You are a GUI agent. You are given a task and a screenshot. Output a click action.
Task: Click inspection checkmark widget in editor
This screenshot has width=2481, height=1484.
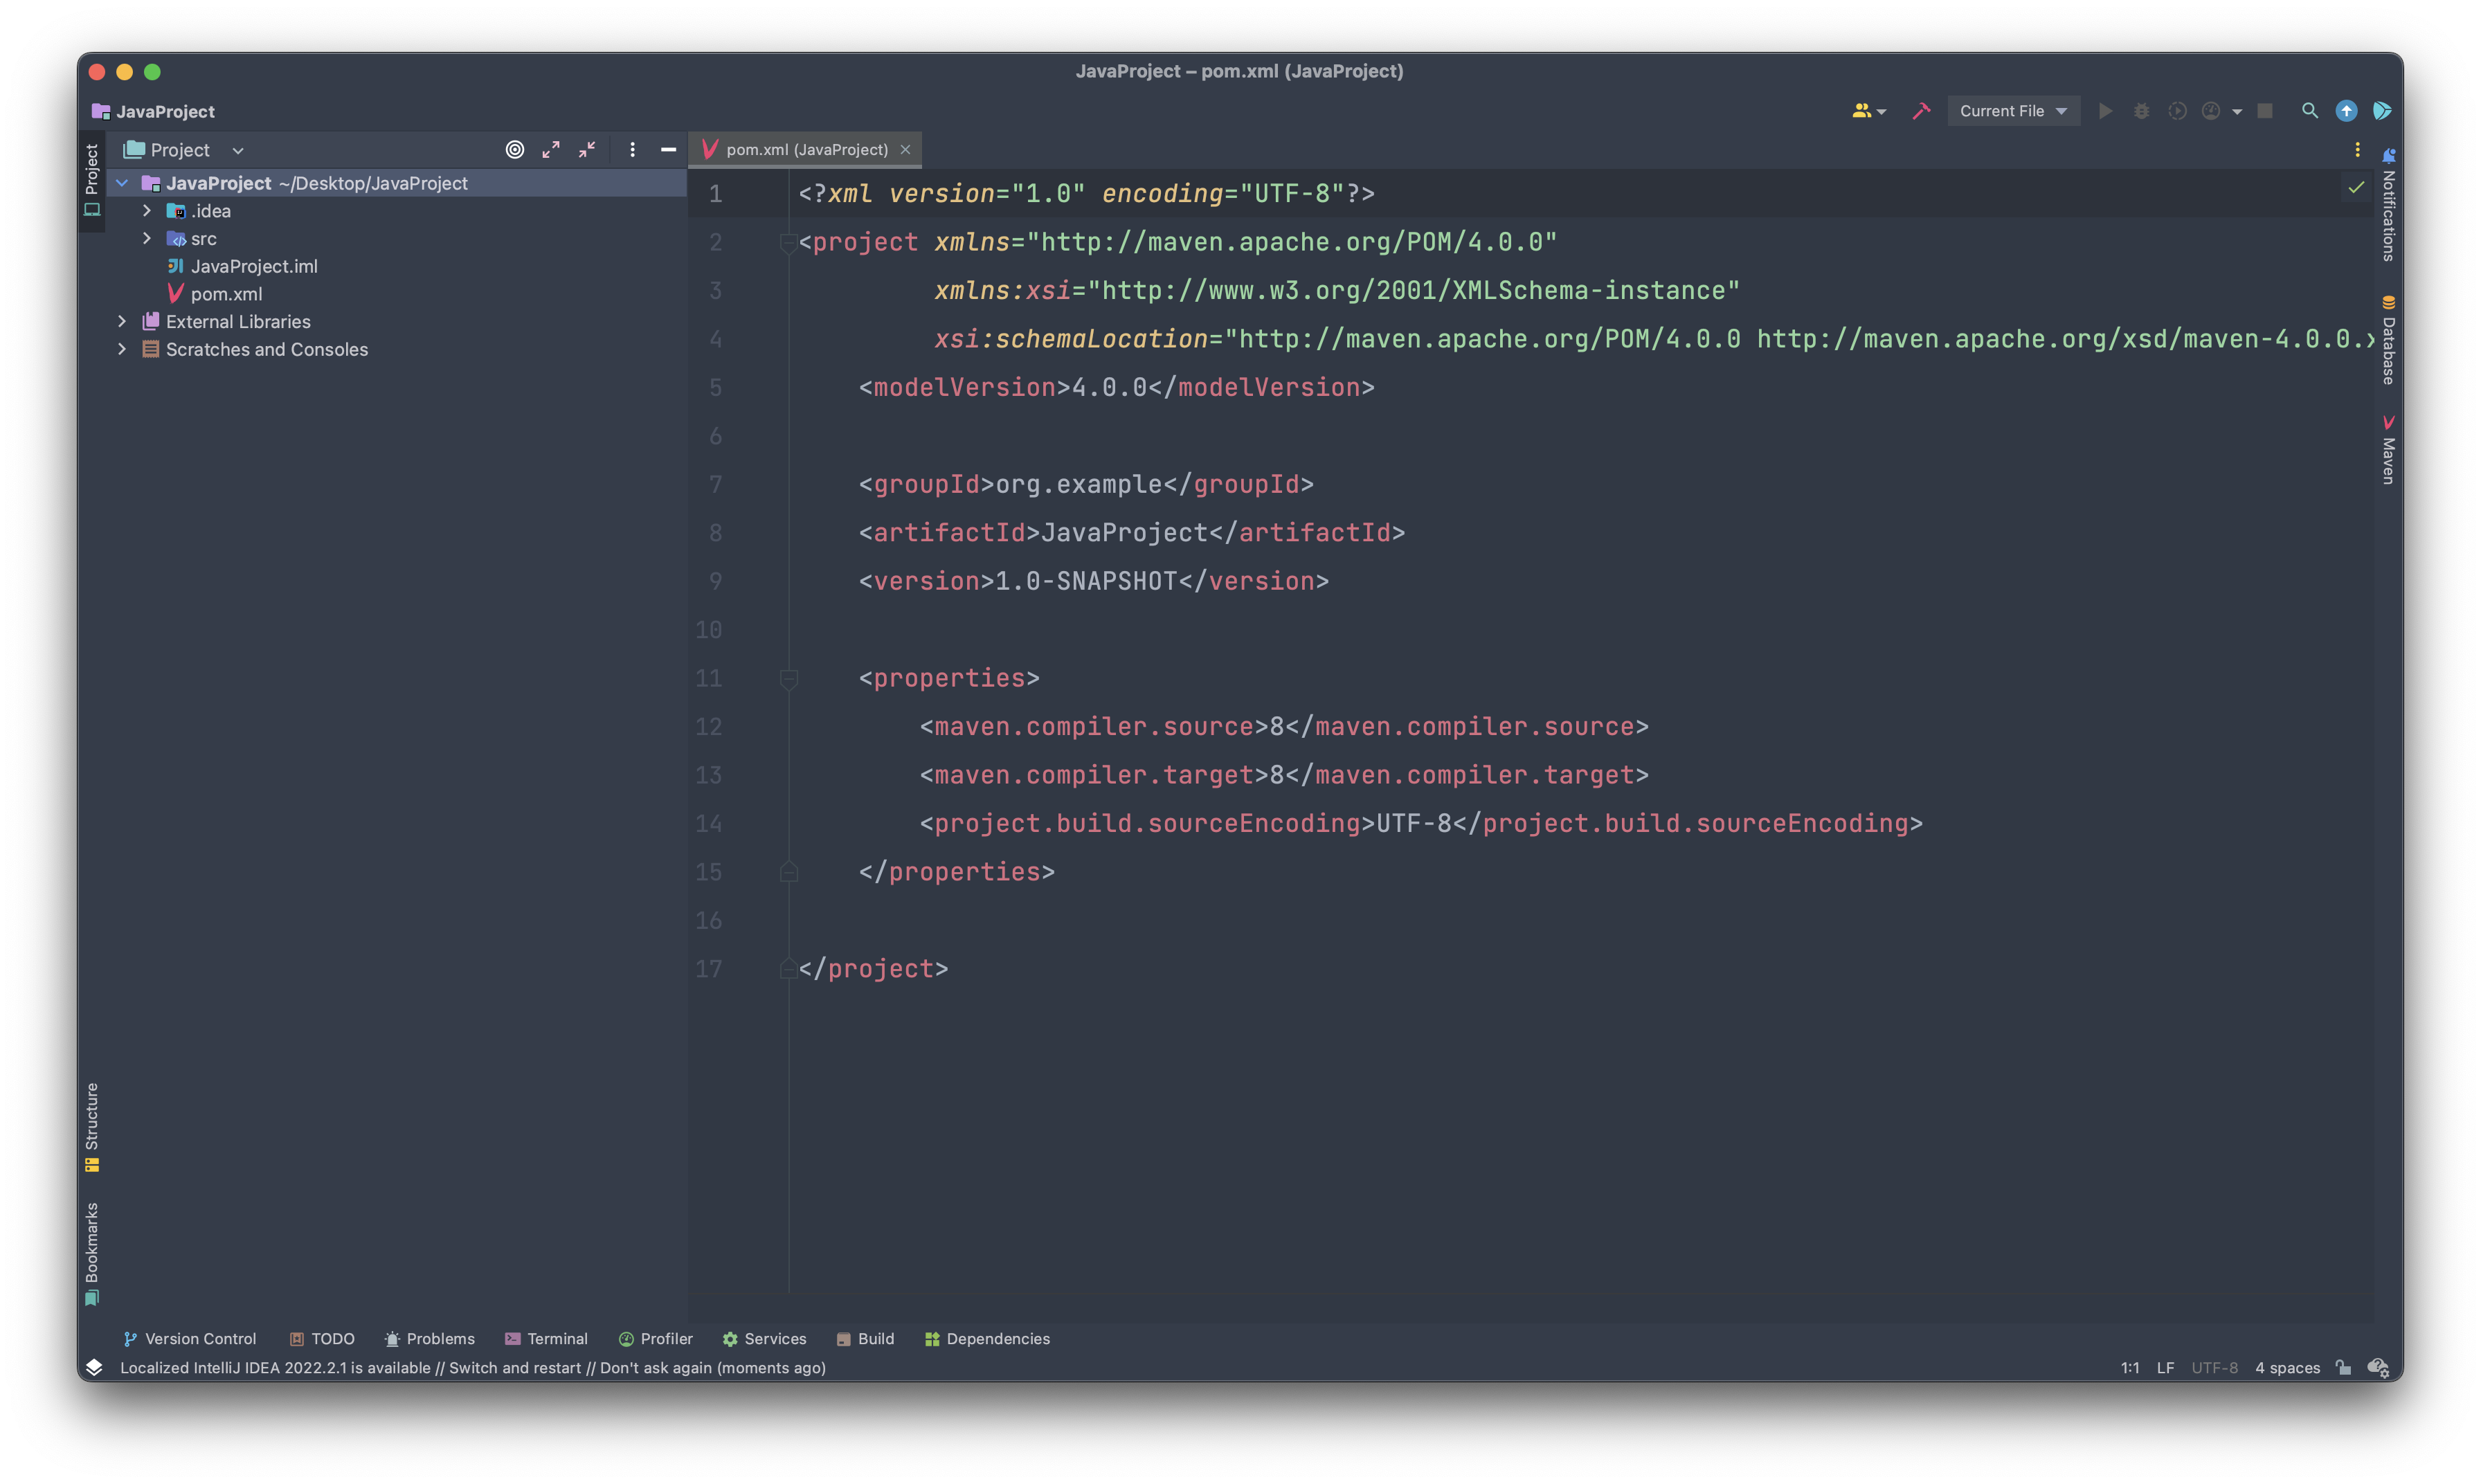click(2356, 187)
